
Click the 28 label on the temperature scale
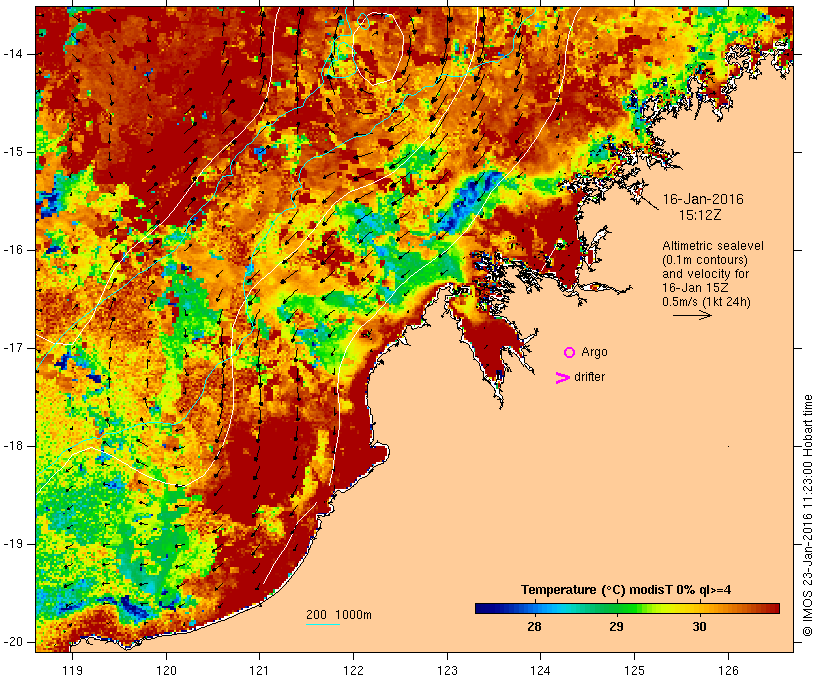[534, 626]
